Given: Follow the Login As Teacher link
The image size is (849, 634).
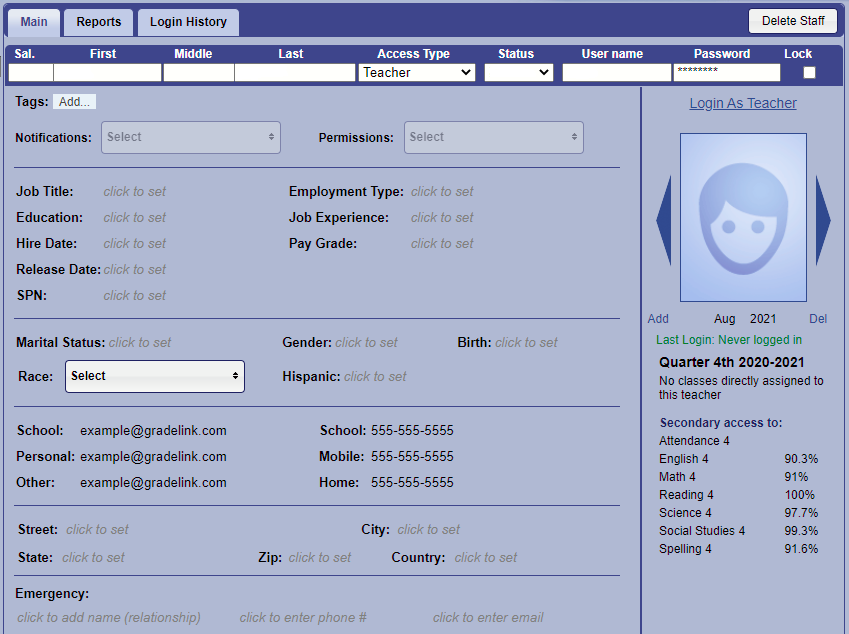Looking at the screenshot, I should [x=743, y=103].
